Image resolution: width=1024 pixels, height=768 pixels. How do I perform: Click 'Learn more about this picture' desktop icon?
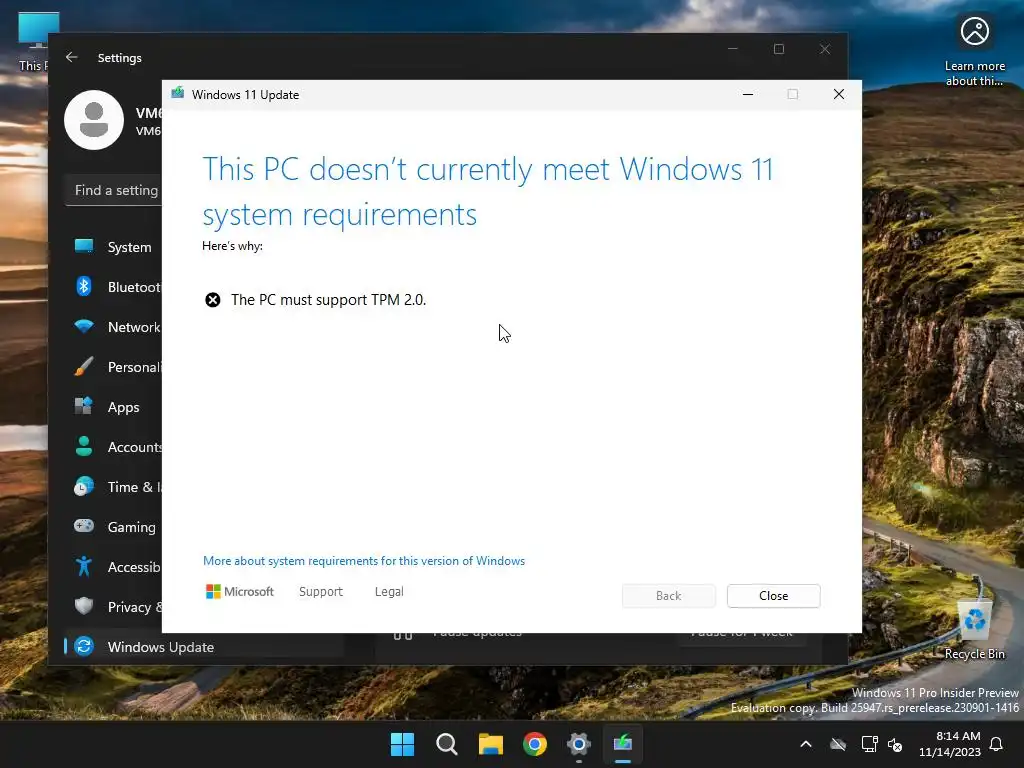974,51
